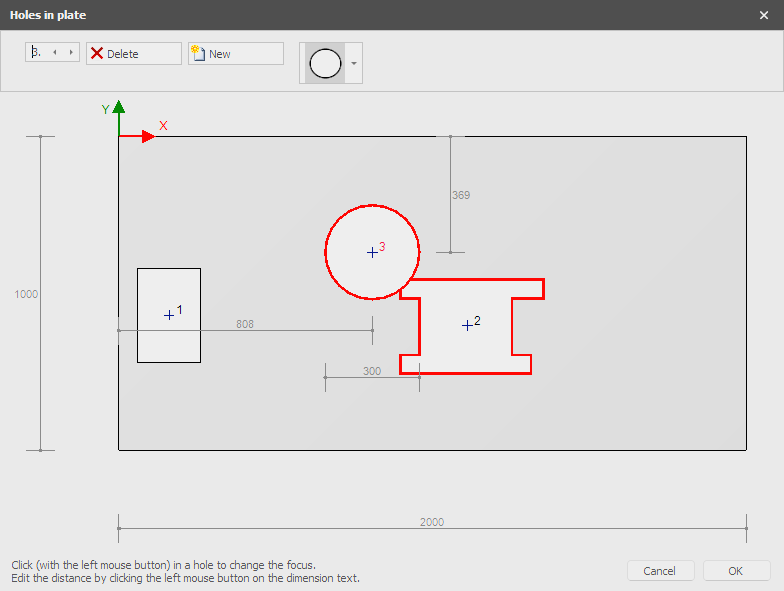The width and height of the screenshot is (784, 591).
Task: Create a new hole with New
Action: (x=236, y=54)
